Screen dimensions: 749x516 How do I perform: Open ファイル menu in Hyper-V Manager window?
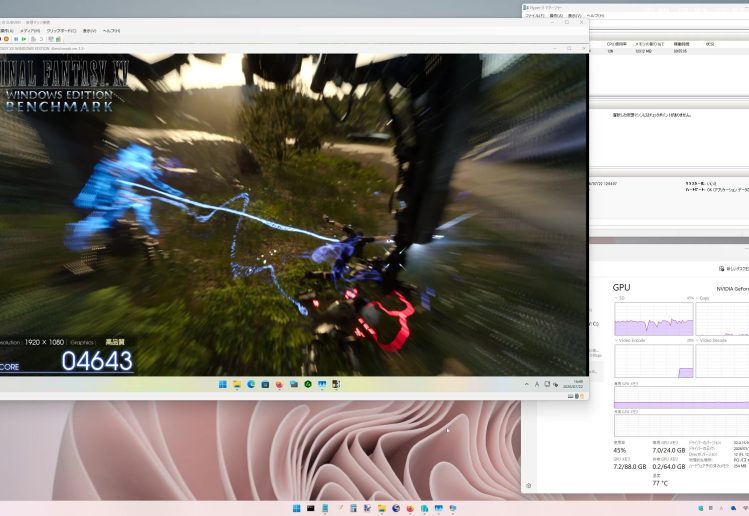535,16
